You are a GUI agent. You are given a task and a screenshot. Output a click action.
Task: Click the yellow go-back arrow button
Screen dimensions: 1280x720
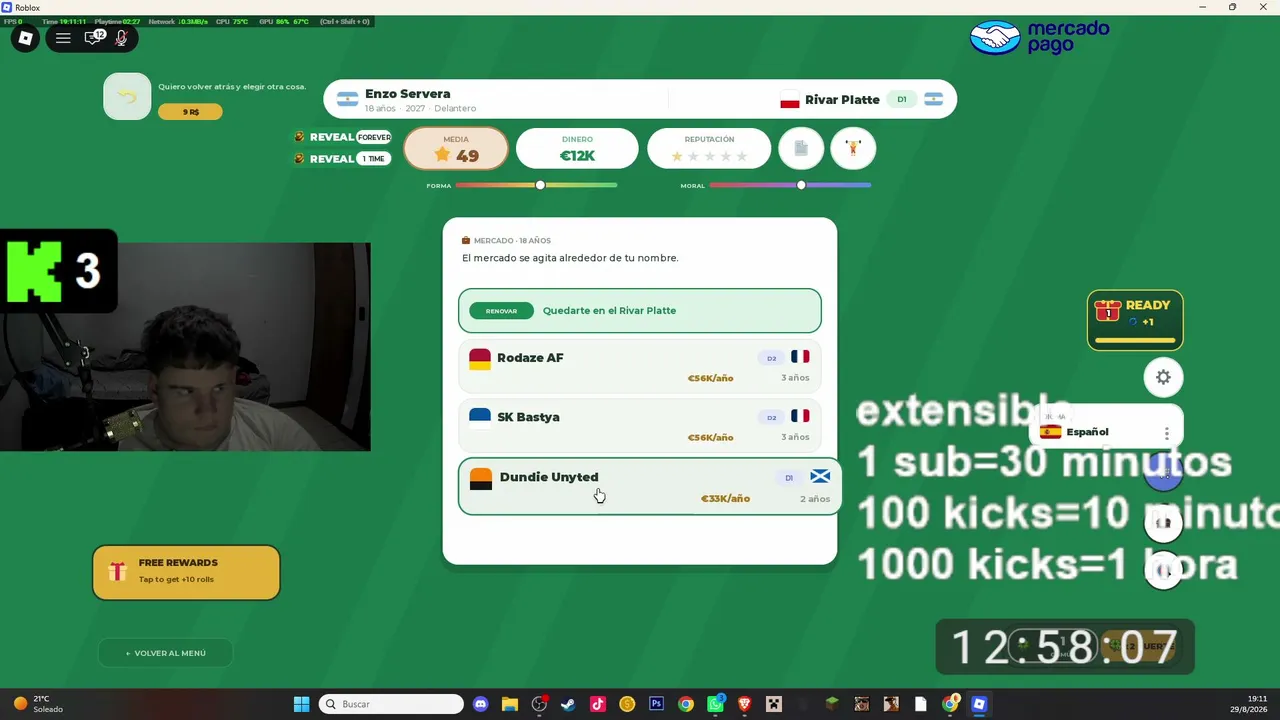point(127,97)
